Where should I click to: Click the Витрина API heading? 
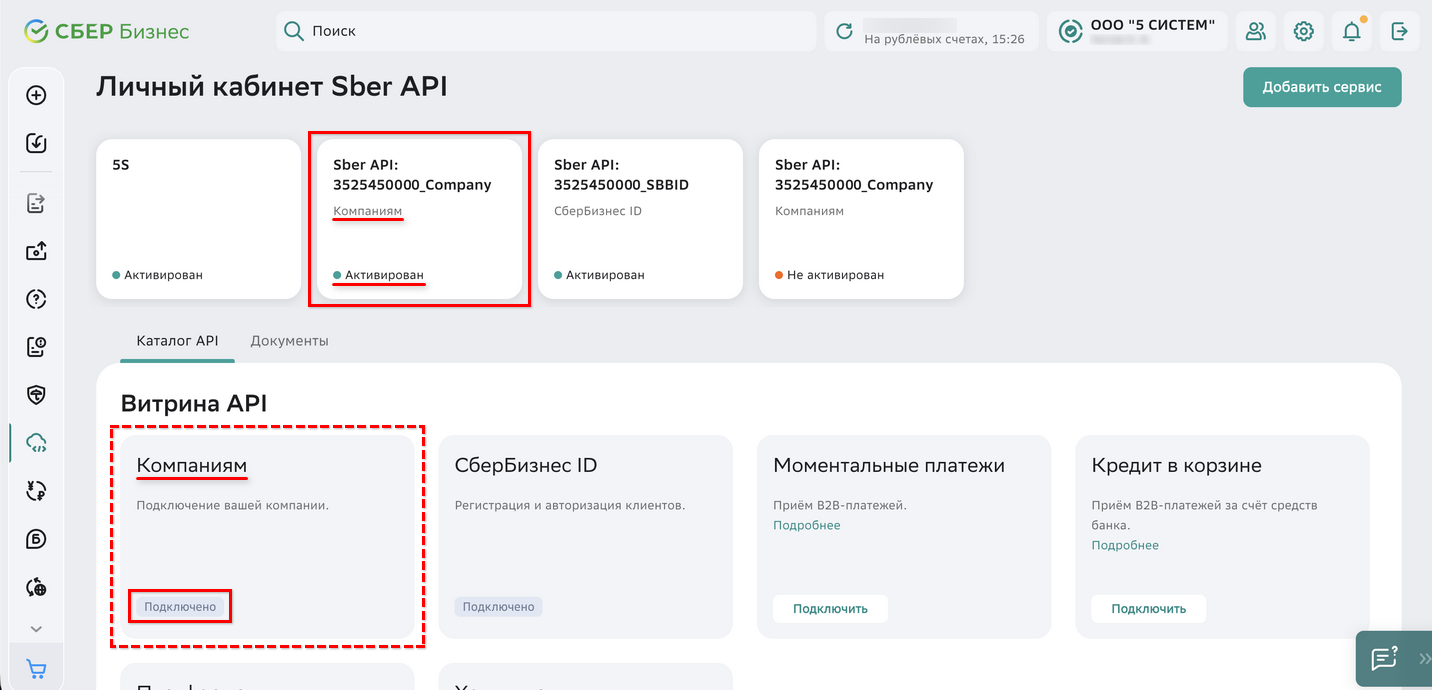pyautogui.click(x=194, y=404)
